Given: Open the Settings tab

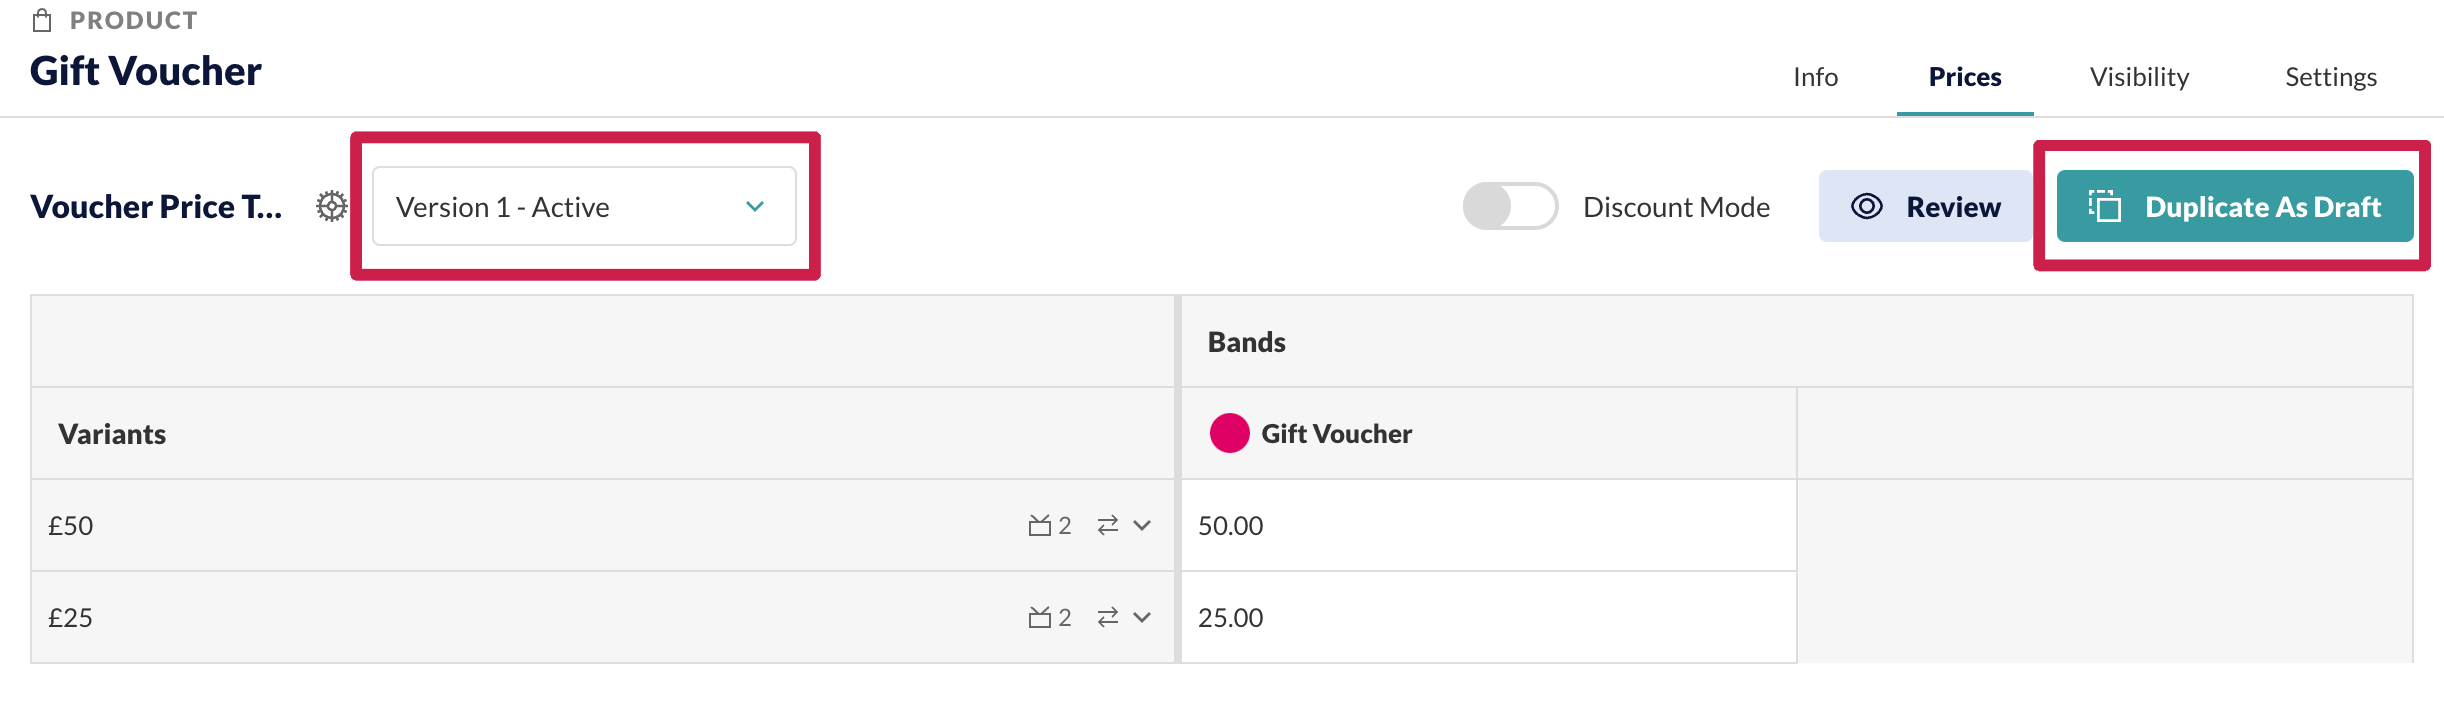Looking at the screenshot, I should (2331, 77).
